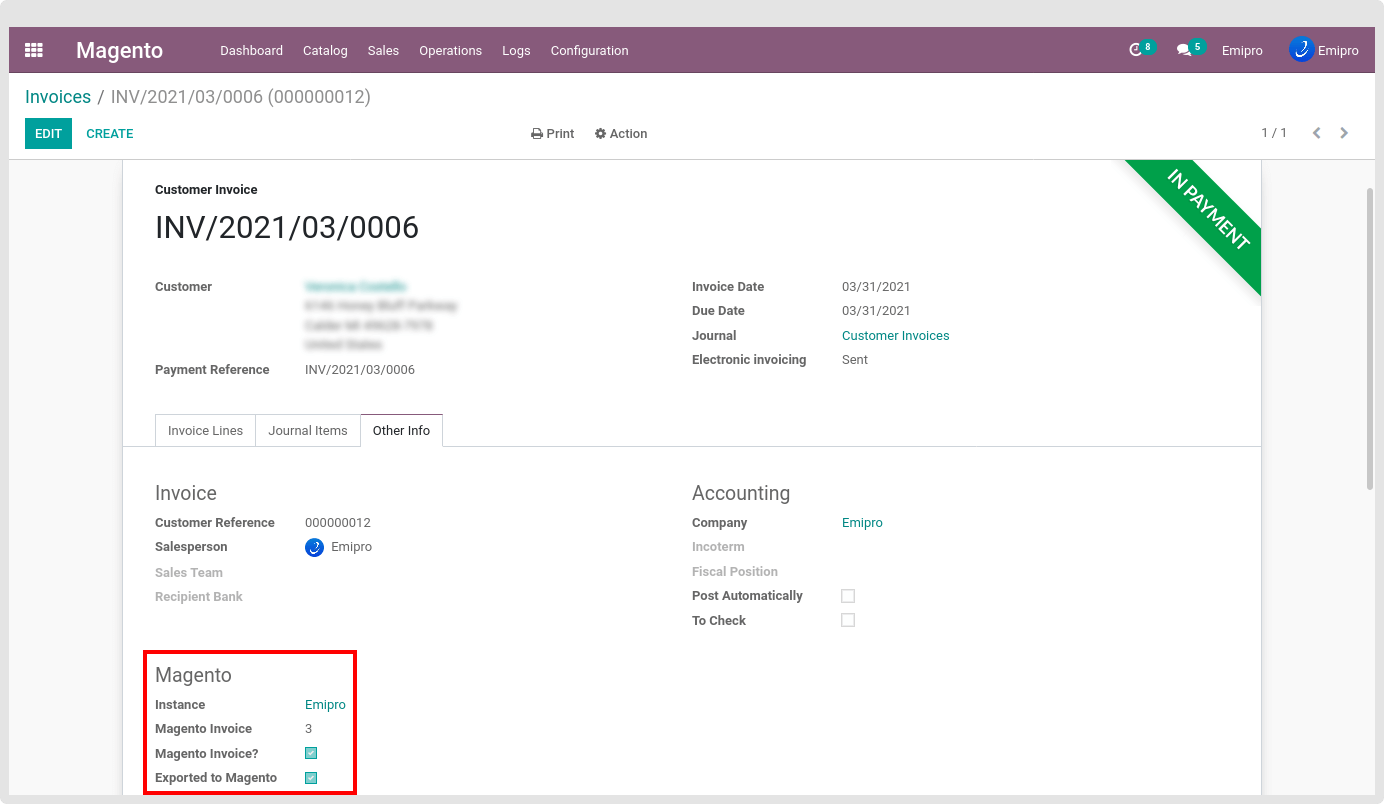Click the Sales Team field label
The width and height of the screenshot is (1384, 804).
[189, 572]
